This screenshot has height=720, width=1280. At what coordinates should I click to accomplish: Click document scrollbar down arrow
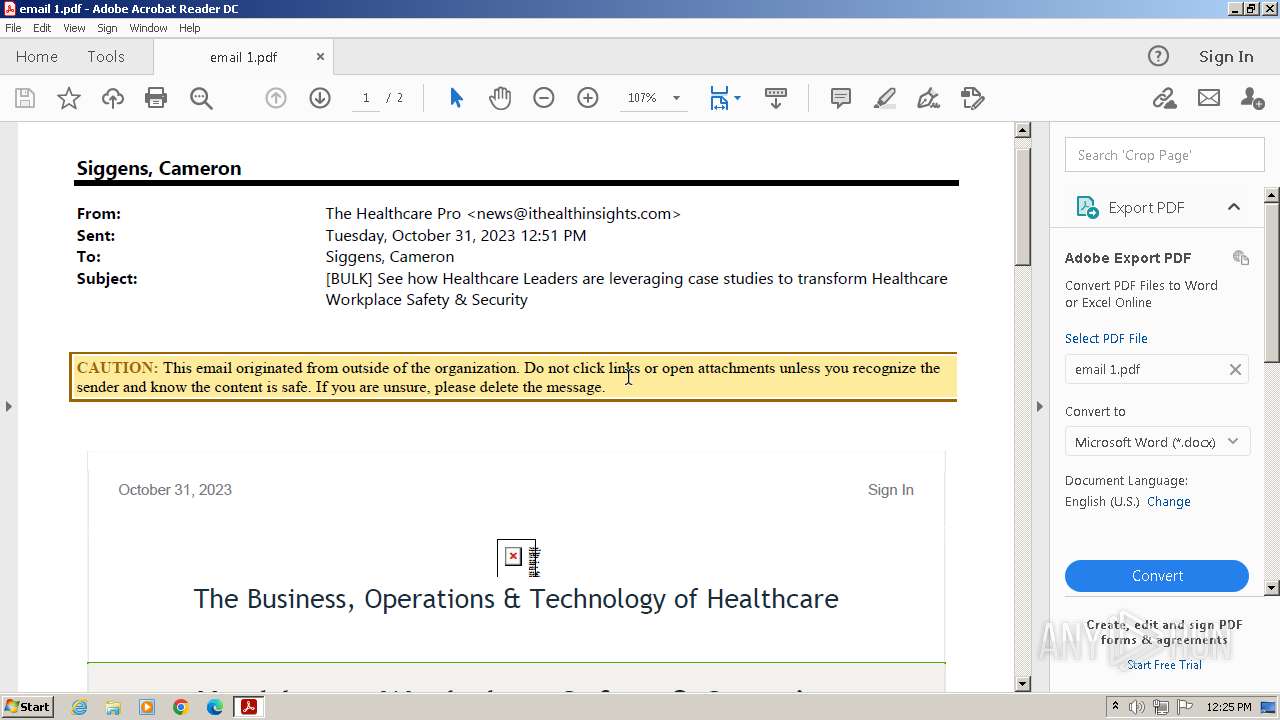click(1022, 684)
